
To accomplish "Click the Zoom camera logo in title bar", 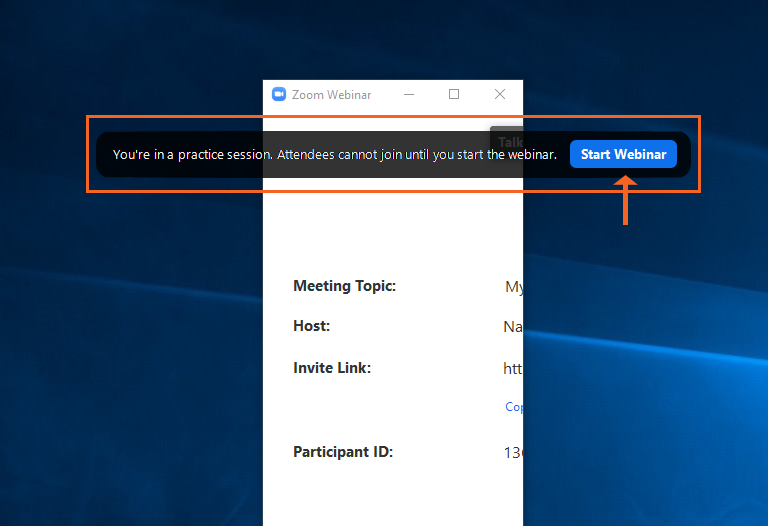I will pos(279,95).
